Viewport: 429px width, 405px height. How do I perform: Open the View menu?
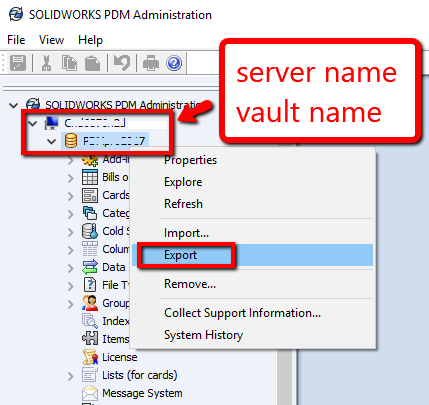pyautogui.click(x=51, y=40)
